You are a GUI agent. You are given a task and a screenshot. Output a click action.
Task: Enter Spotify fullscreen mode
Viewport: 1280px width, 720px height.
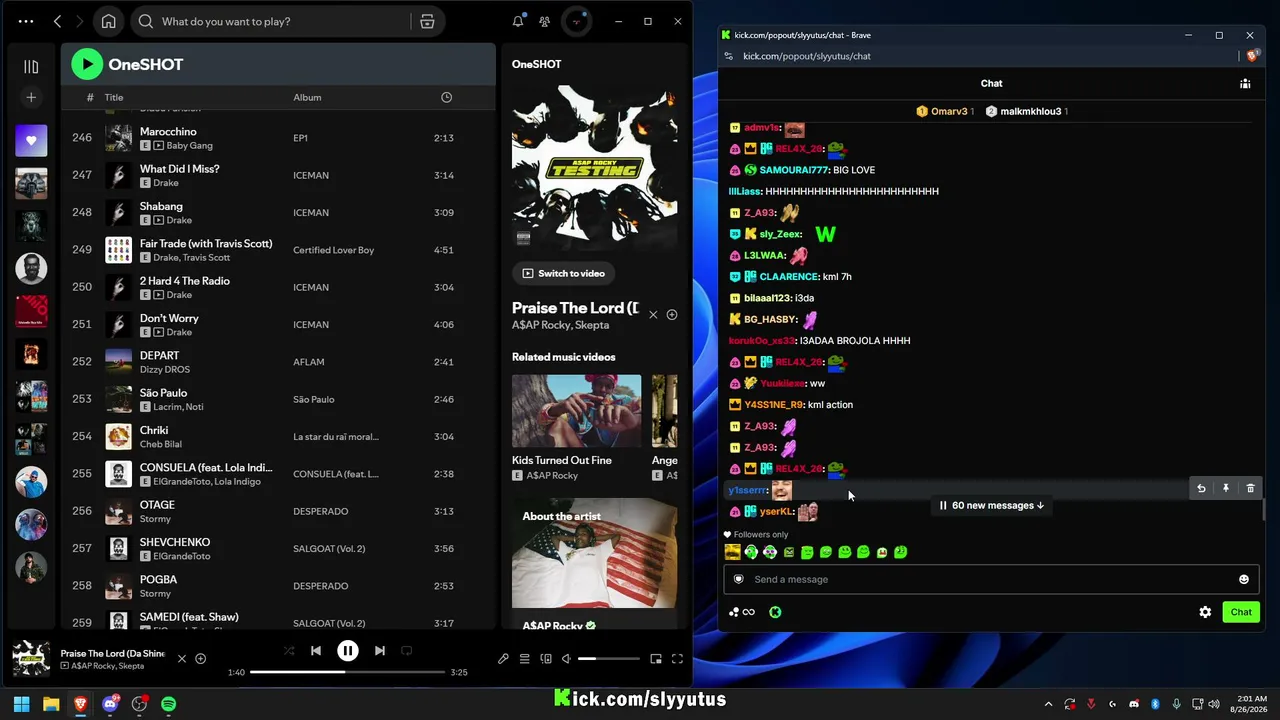[x=677, y=659]
